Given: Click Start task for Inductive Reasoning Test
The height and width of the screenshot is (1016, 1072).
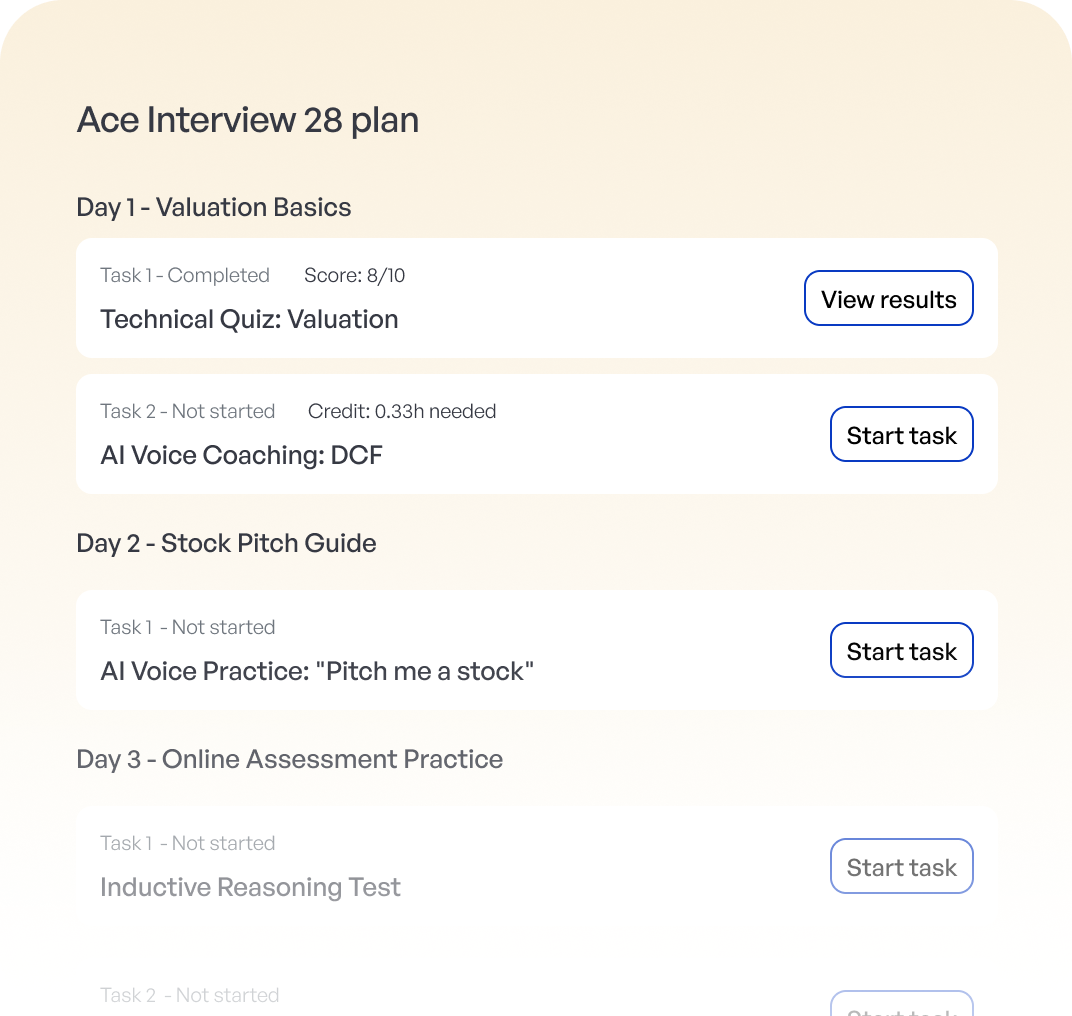Looking at the screenshot, I should pyautogui.click(x=901, y=866).
